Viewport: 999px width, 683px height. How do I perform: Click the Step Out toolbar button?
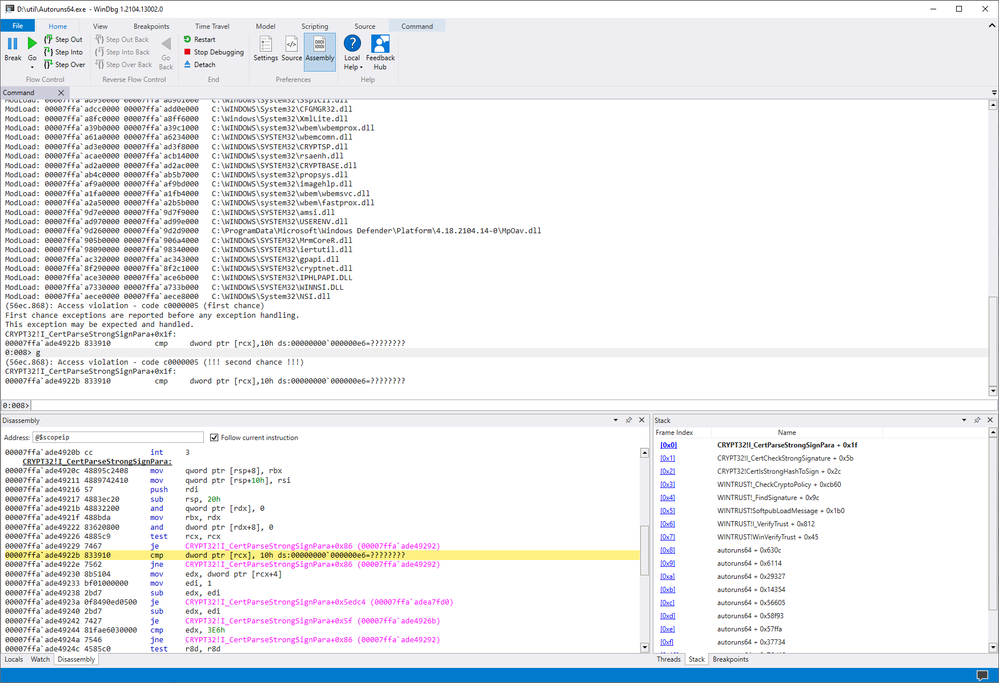tap(63, 40)
